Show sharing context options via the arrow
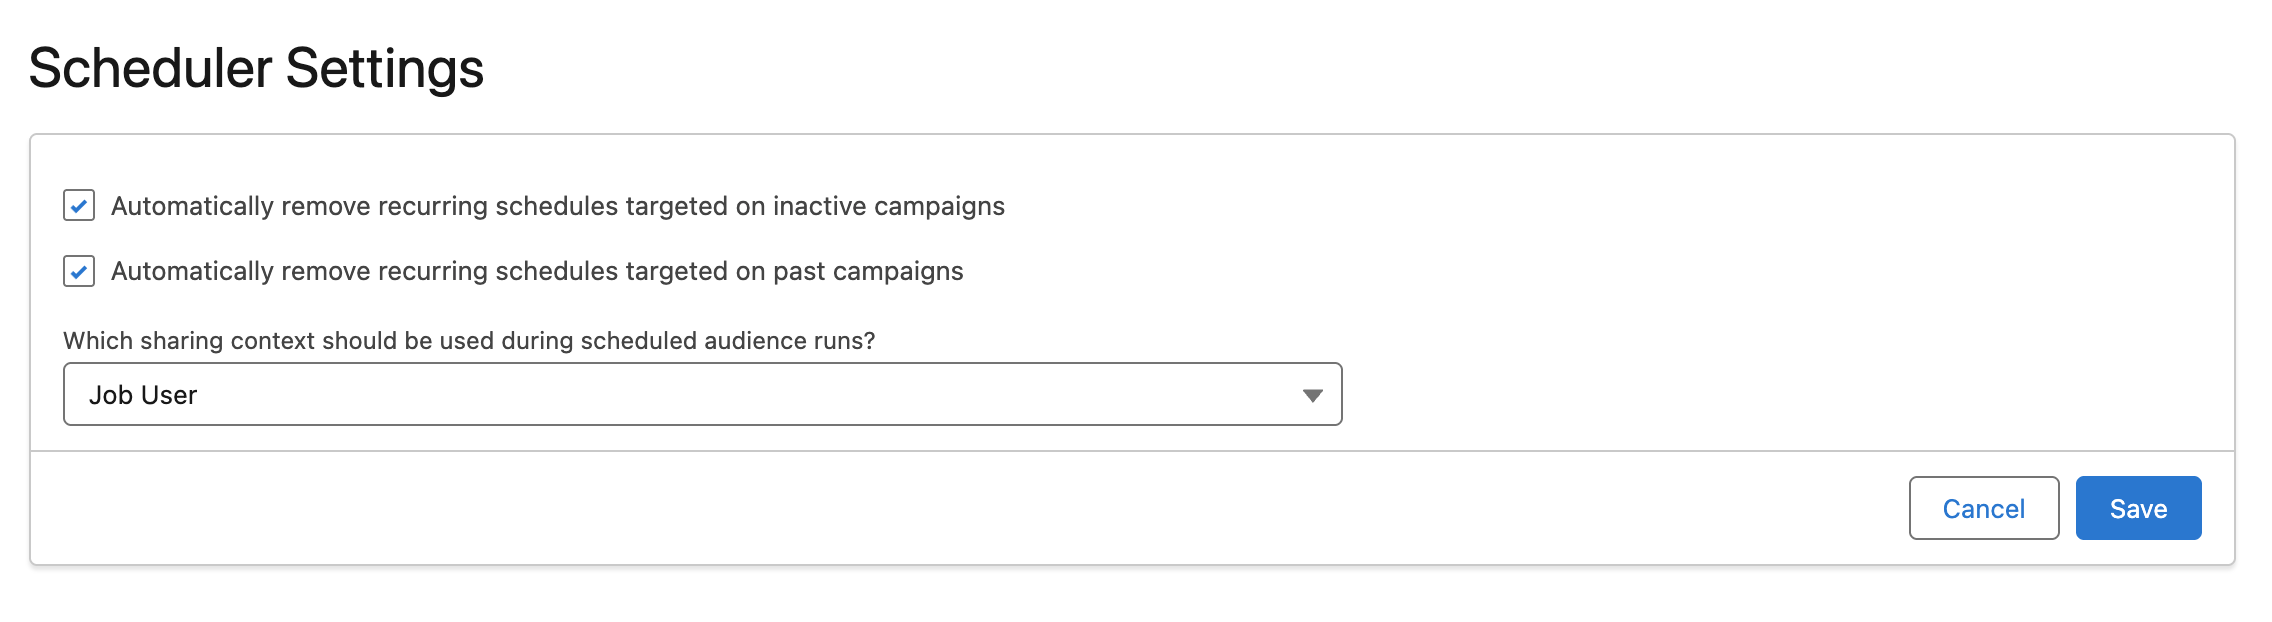Screen dimensions: 2272x622 (x=1312, y=395)
